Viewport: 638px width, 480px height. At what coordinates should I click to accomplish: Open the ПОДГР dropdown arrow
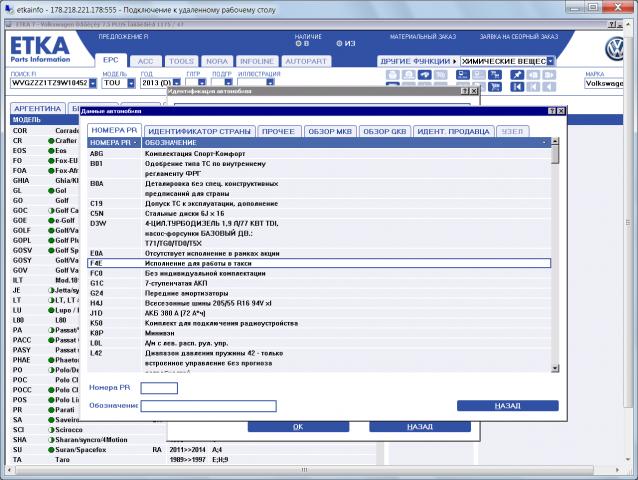click(x=228, y=83)
